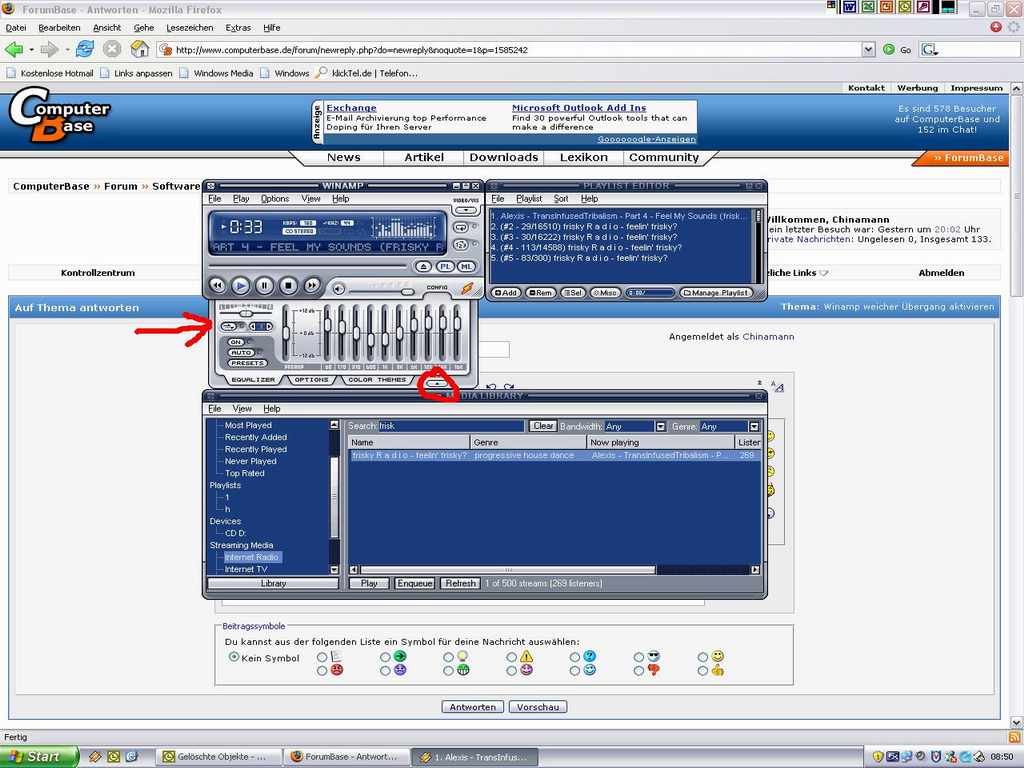Click the Media Library Search field
The height and width of the screenshot is (768, 1024).
[x=451, y=426]
